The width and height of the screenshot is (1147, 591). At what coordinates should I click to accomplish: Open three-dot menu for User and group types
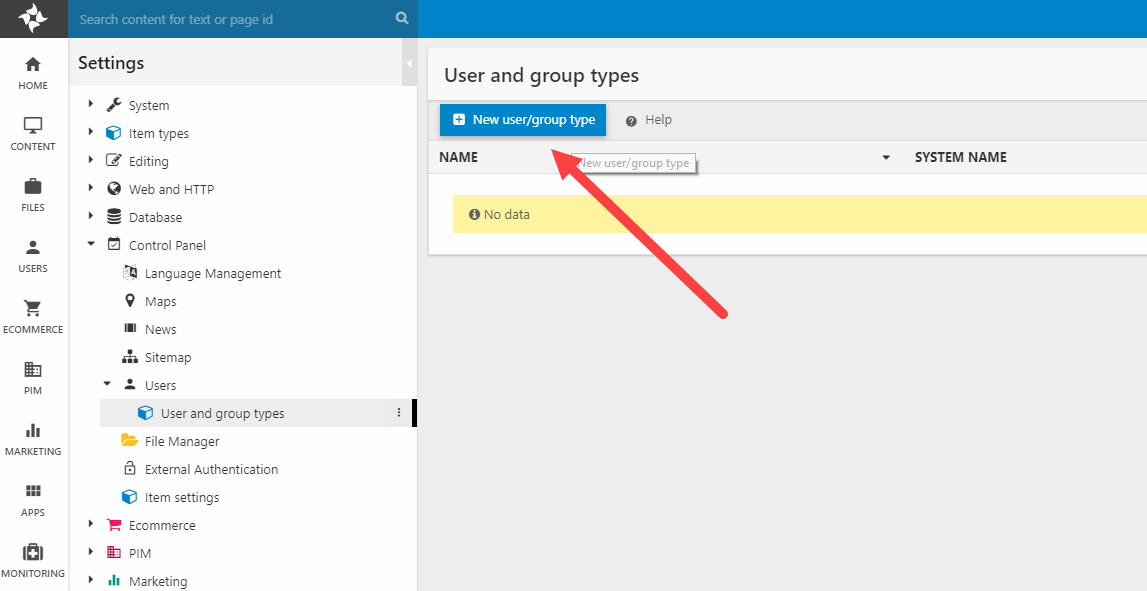399,413
